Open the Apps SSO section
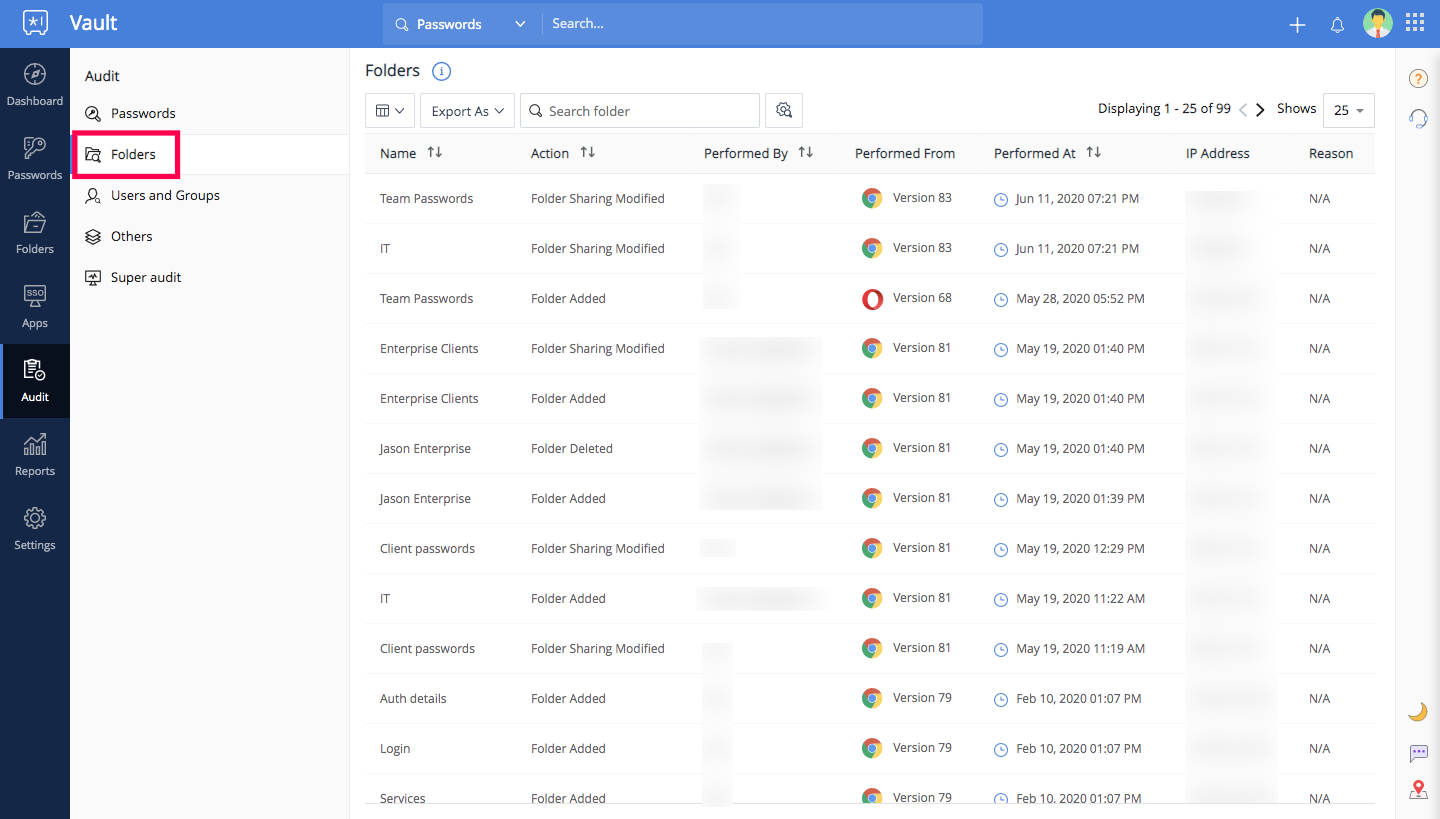Screen dimensions: 1440x819 pyautogui.click(x=35, y=307)
